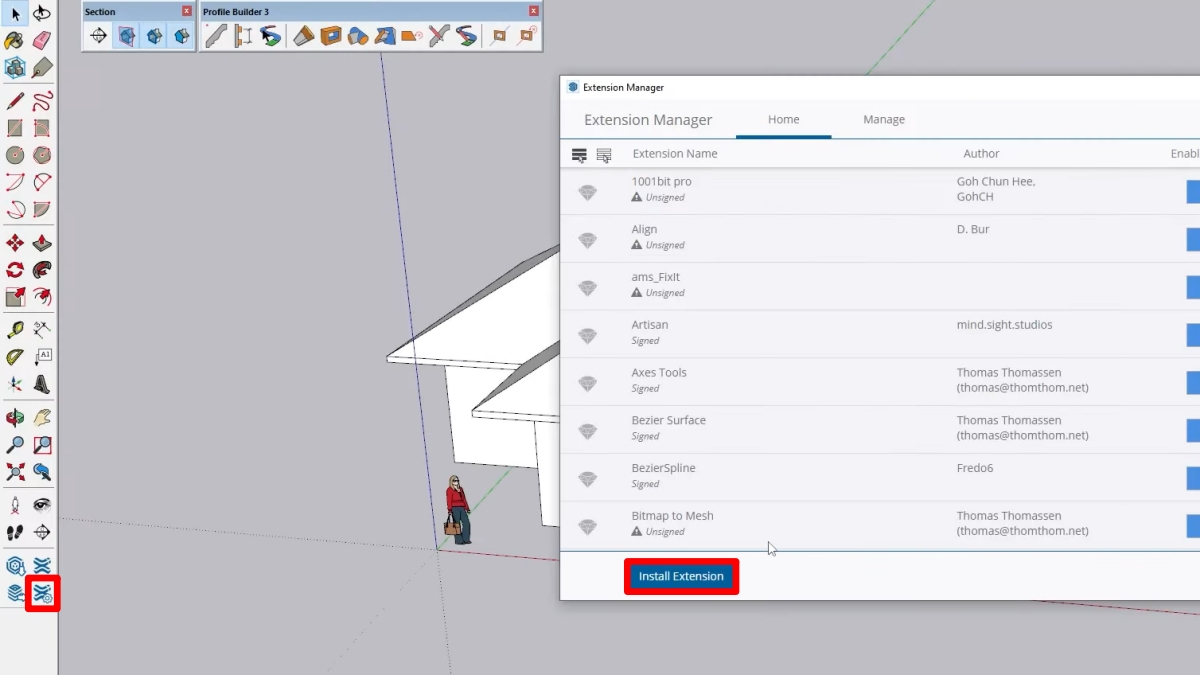1200x675 pixels.
Task: Activate the Pan hand tool
Action: (x=42, y=417)
